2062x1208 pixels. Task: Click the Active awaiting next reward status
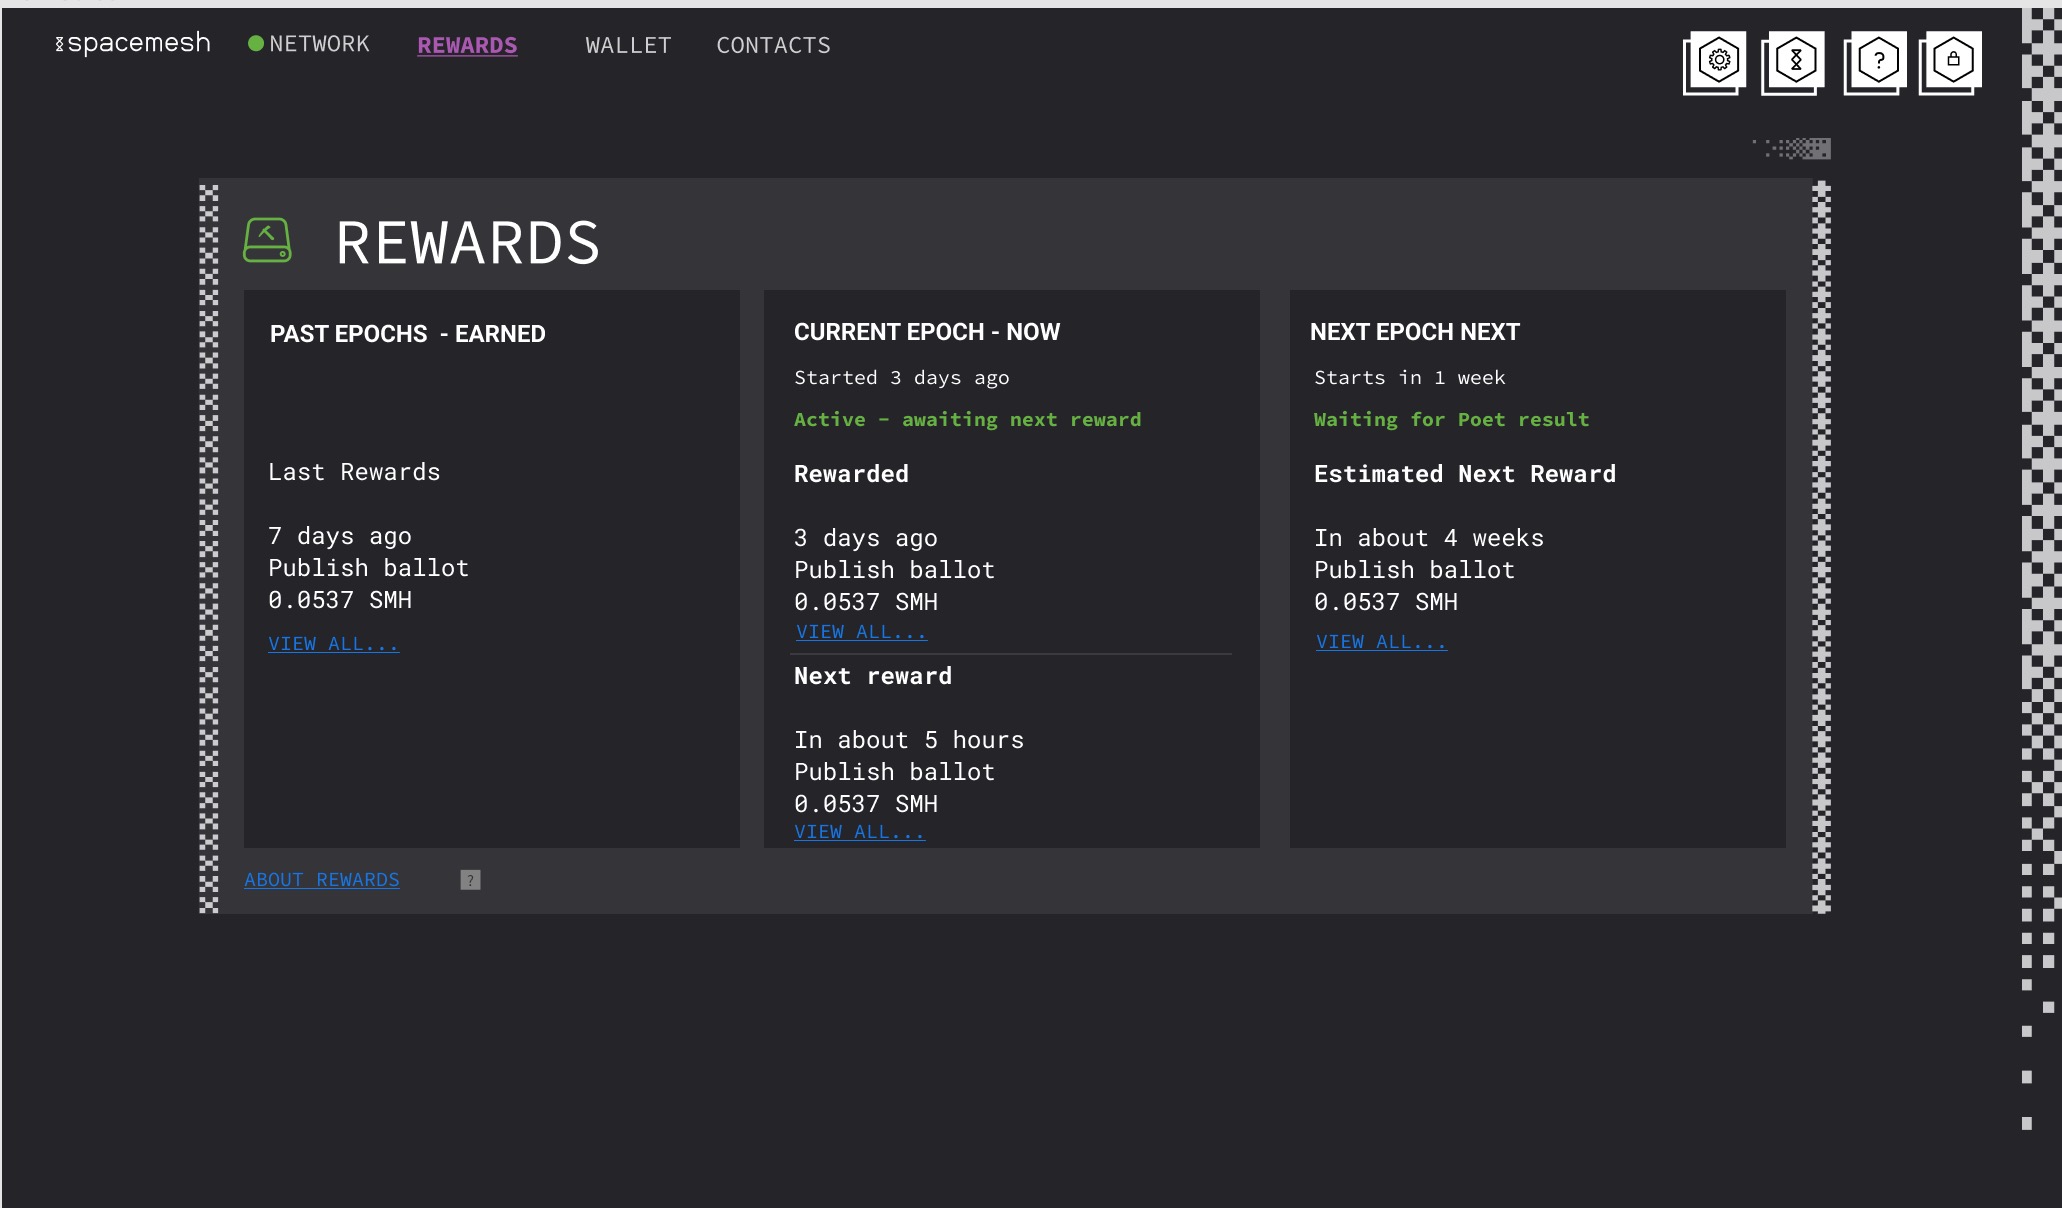tap(967, 419)
